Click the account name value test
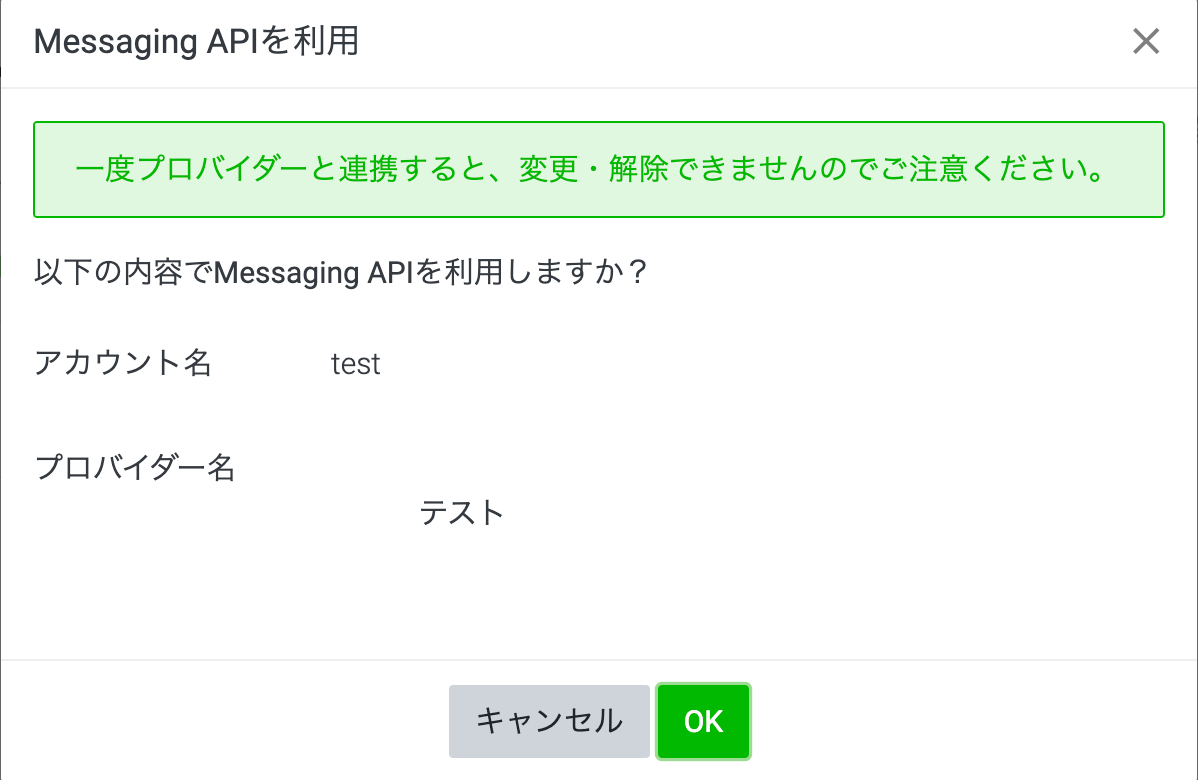The height and width of the screenshot is (780, 1198). pos(356,364)
